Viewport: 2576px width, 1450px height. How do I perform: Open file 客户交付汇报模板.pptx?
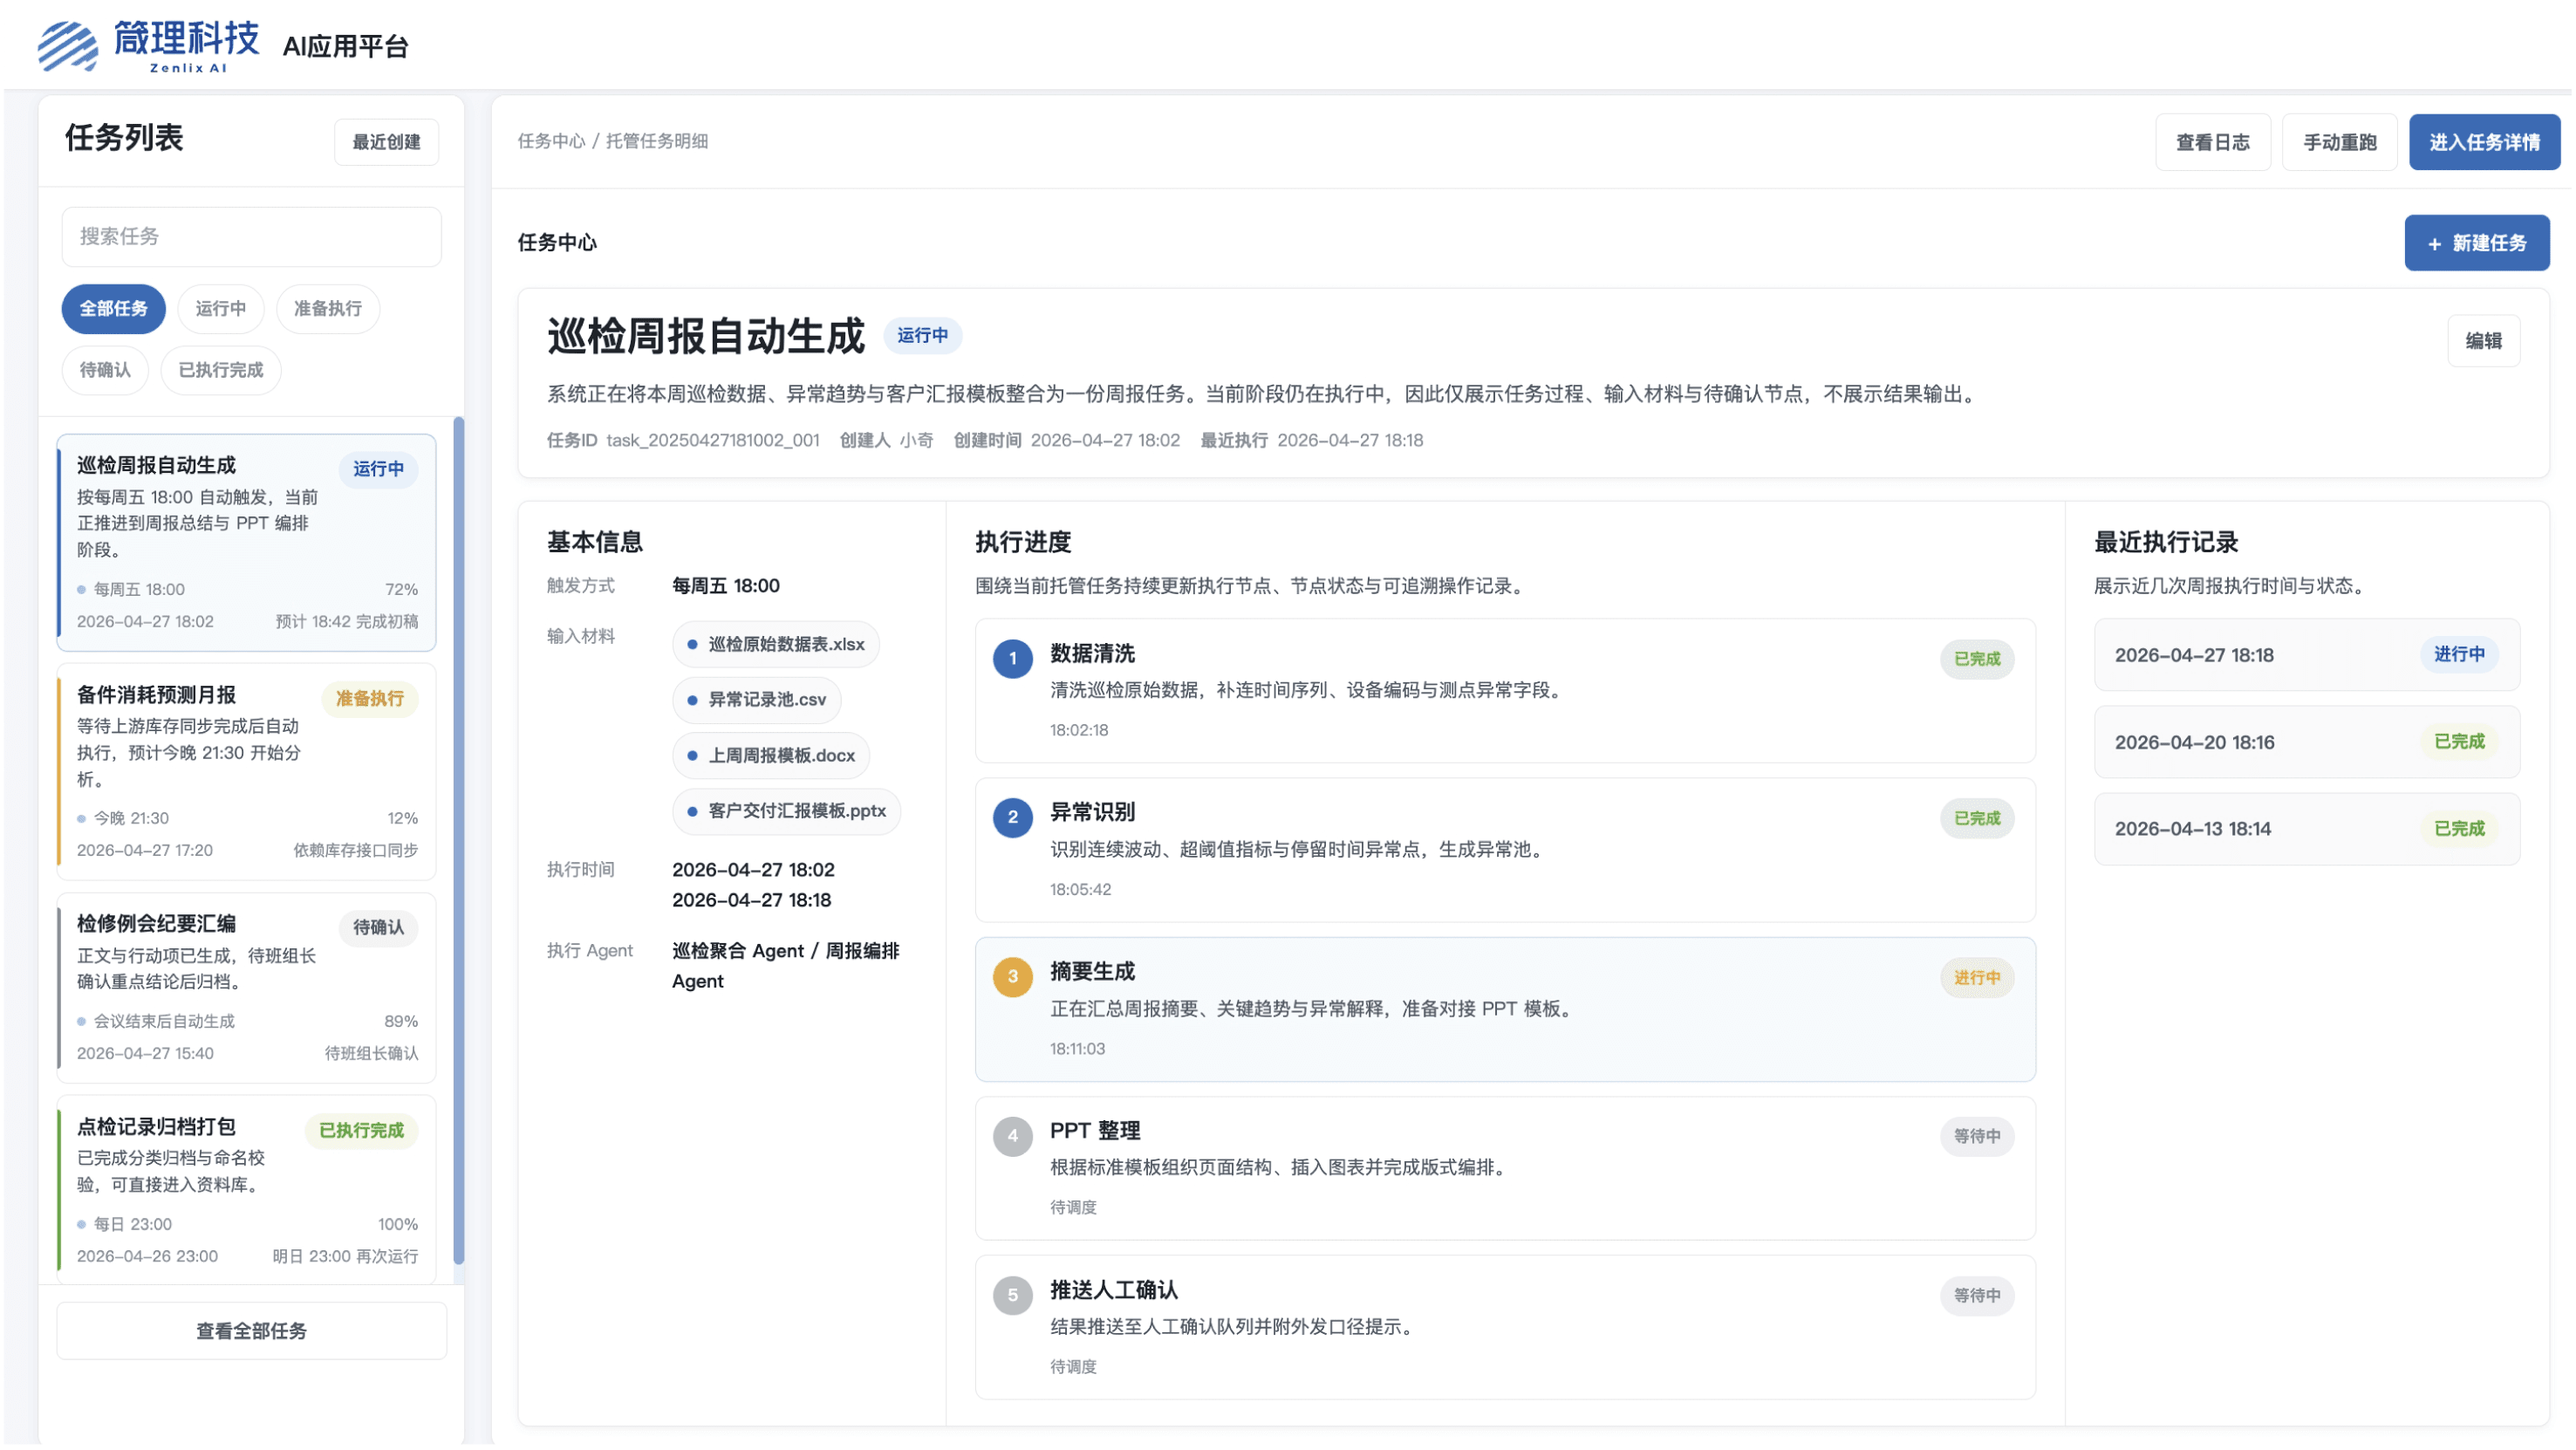point(787,811)
